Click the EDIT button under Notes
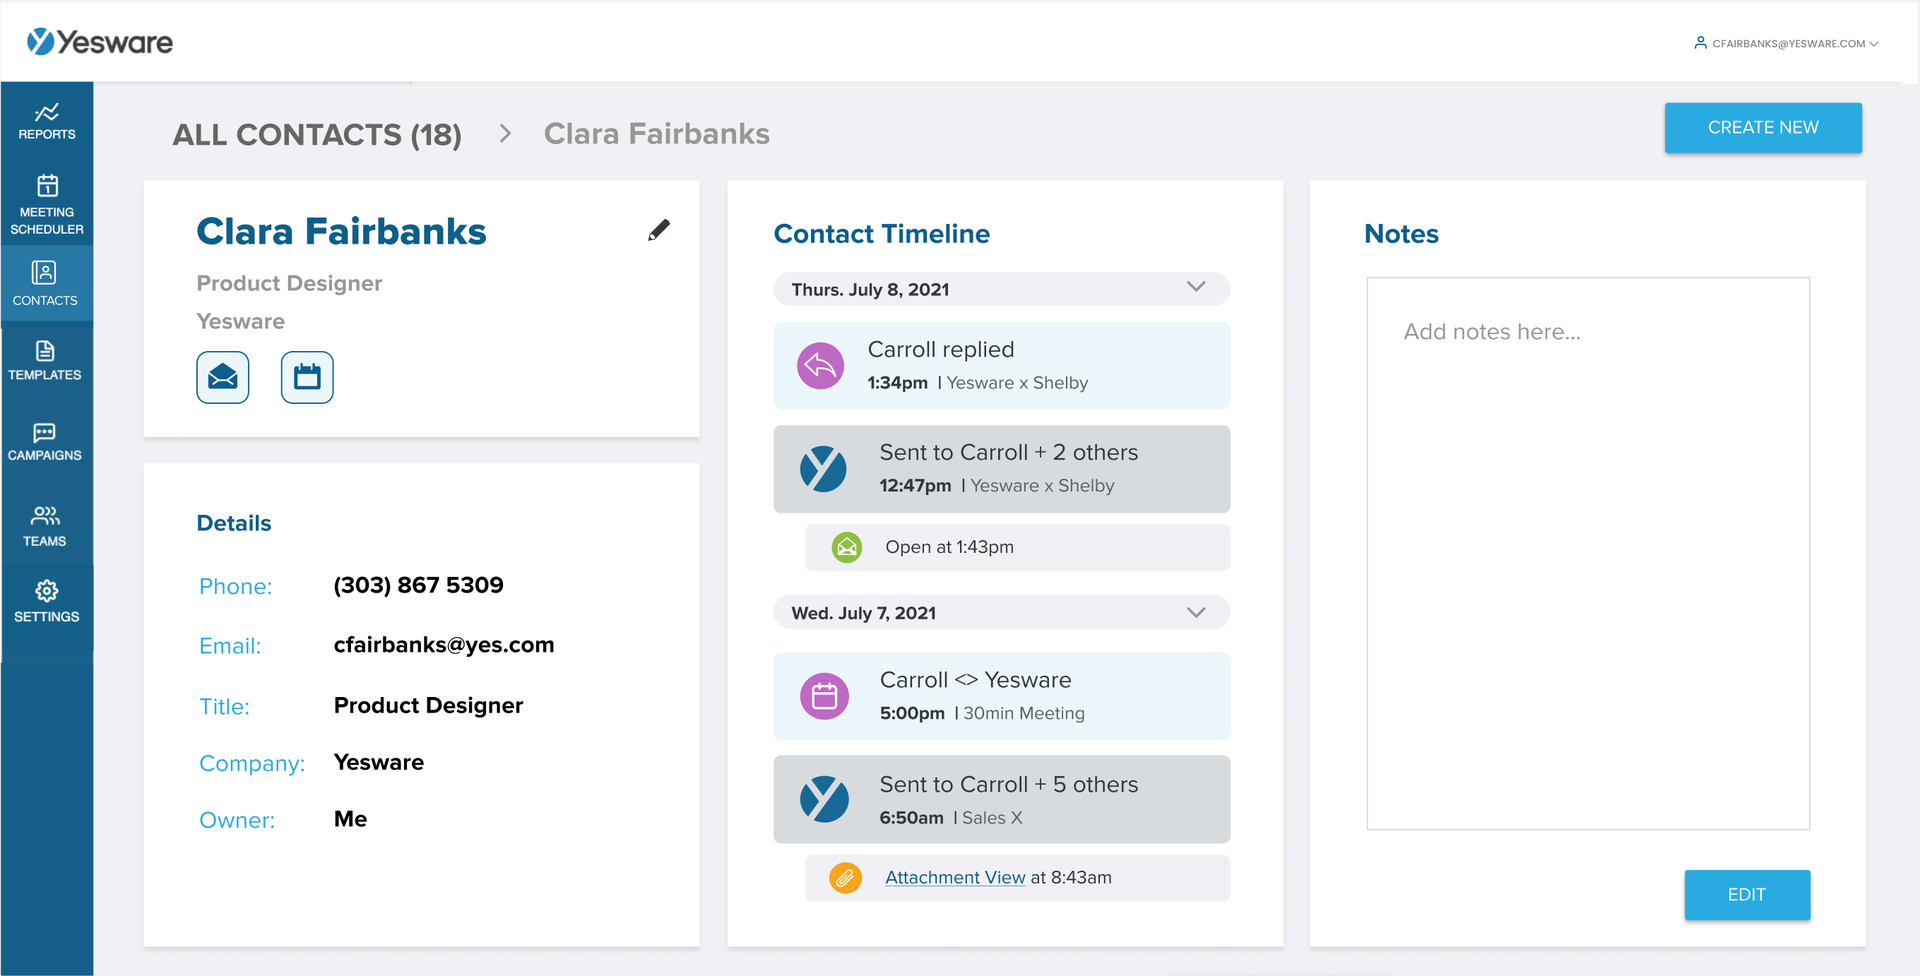The image size is (1920, 976). [1747, 895]
